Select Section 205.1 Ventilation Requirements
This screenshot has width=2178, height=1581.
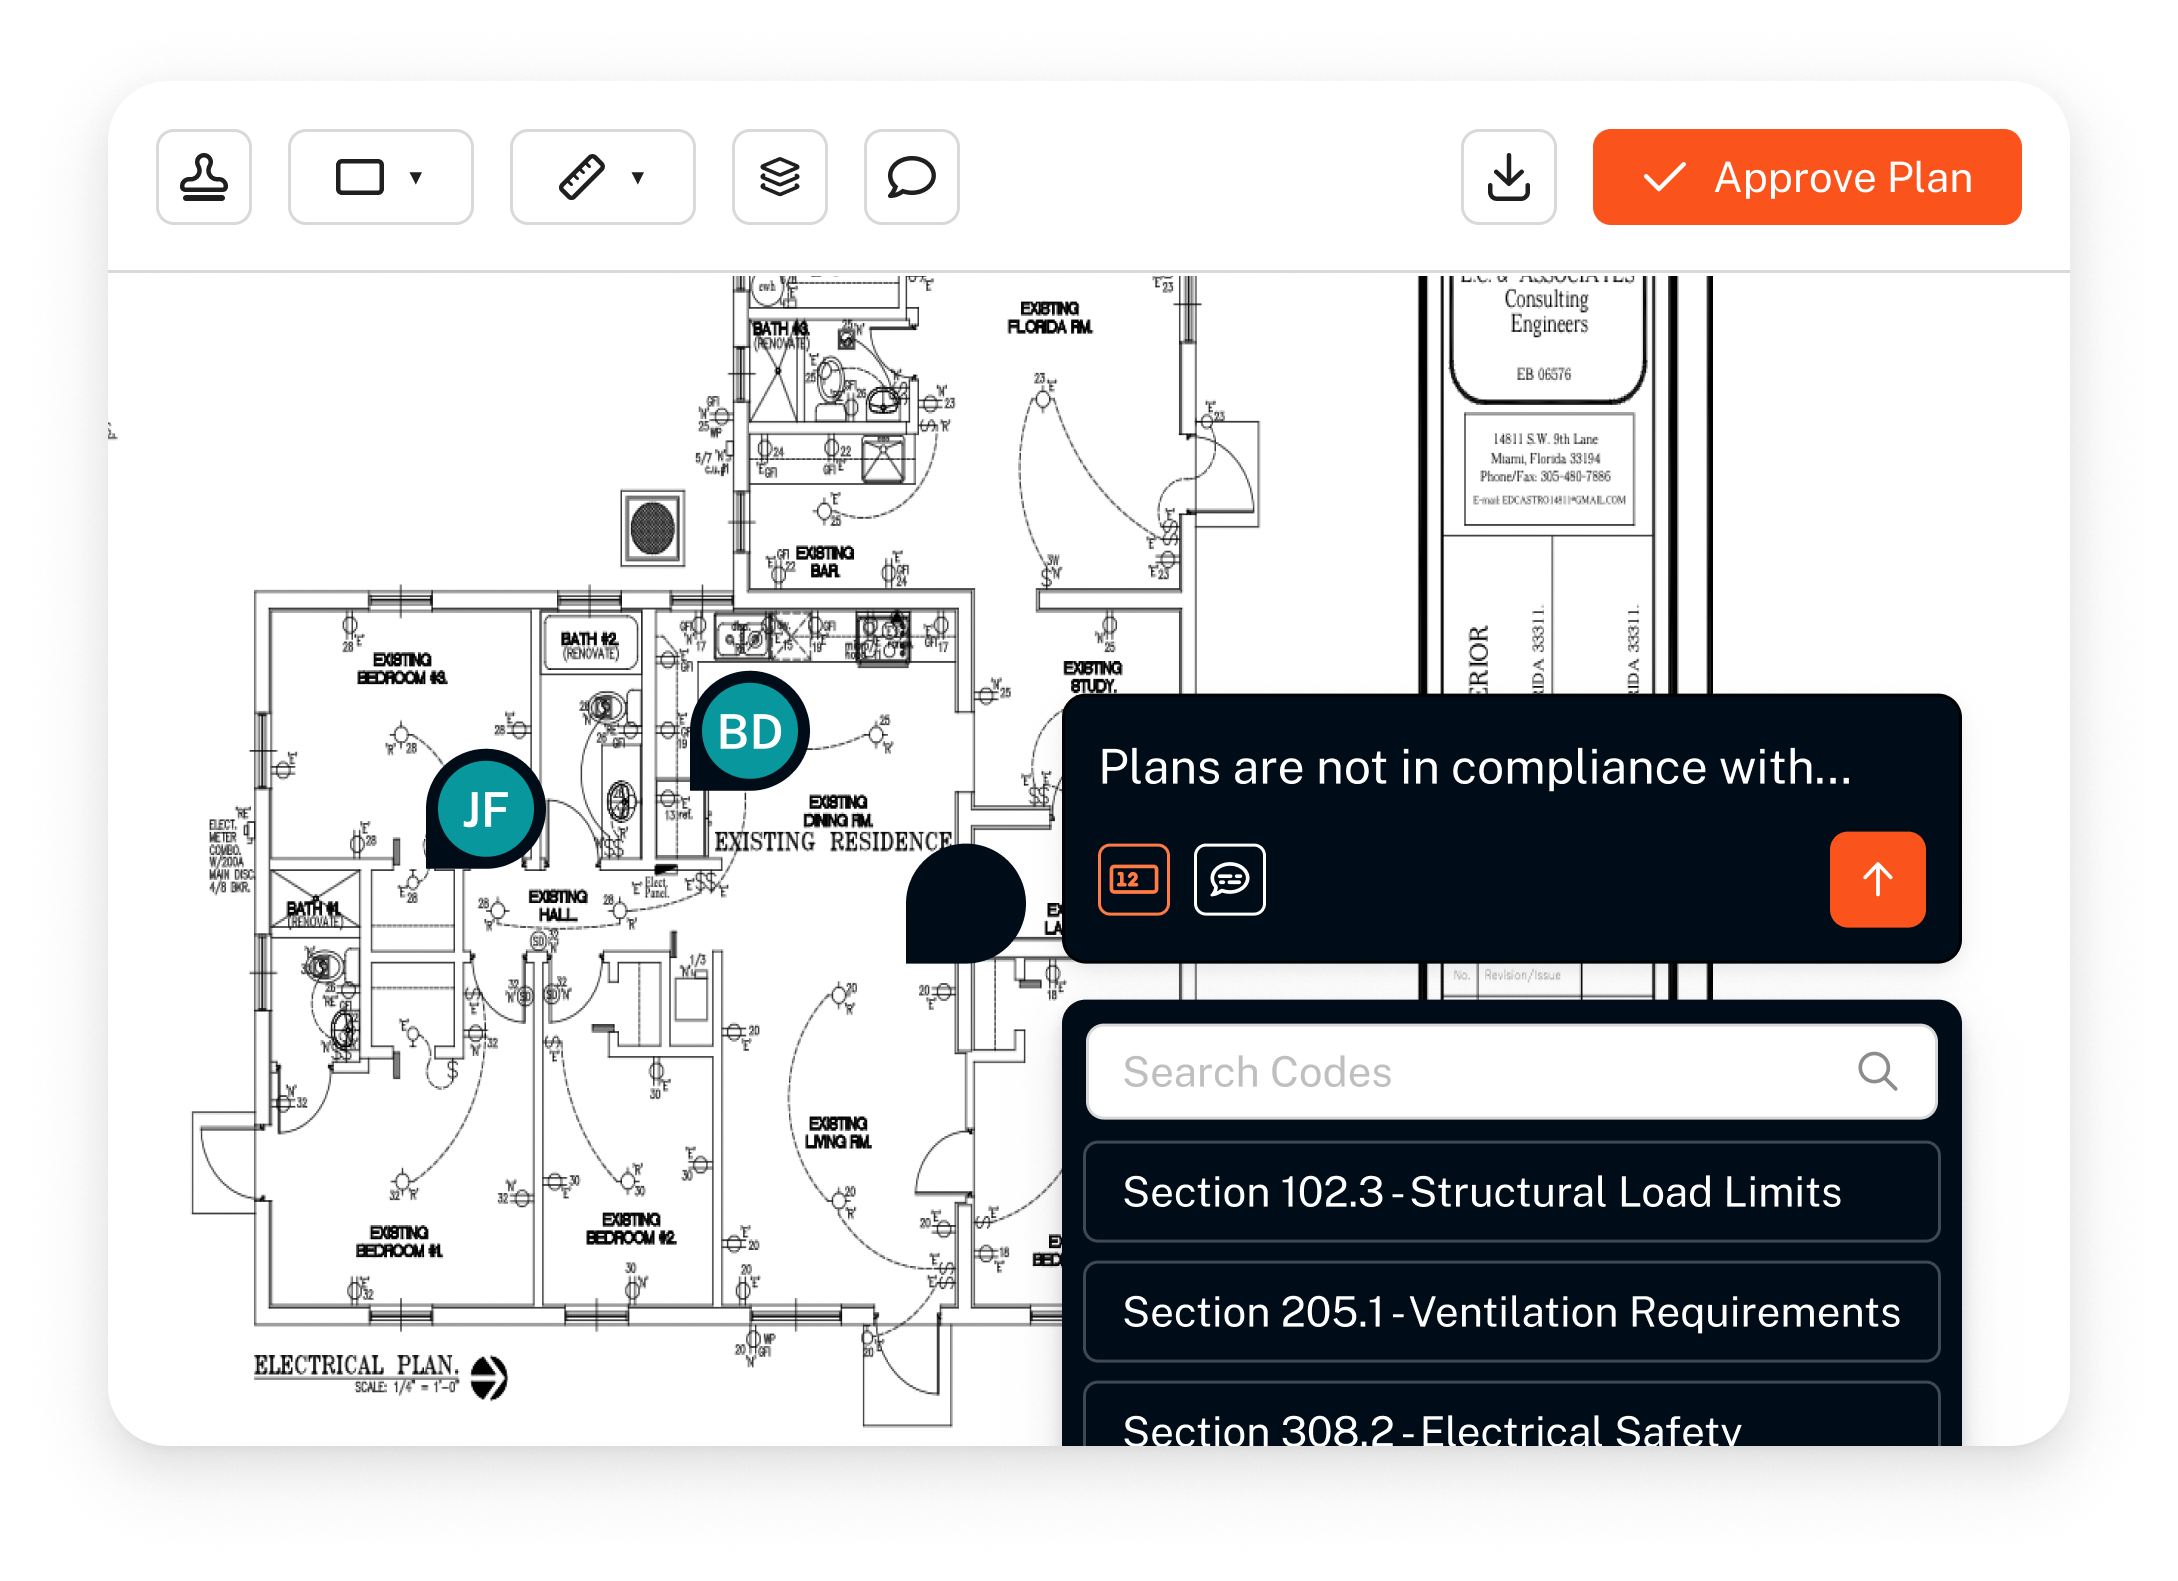coord(1511,1312)
